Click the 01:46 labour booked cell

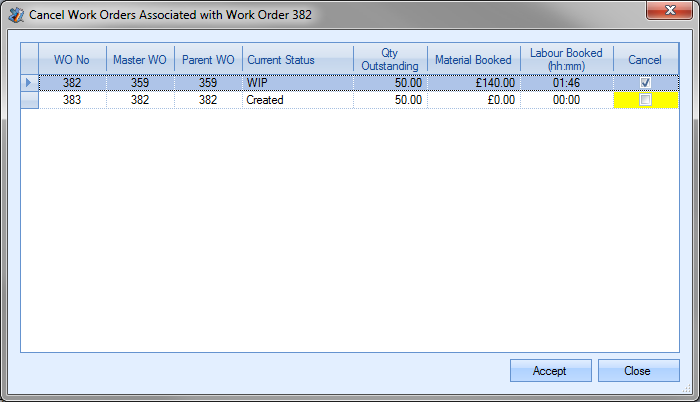567,83
